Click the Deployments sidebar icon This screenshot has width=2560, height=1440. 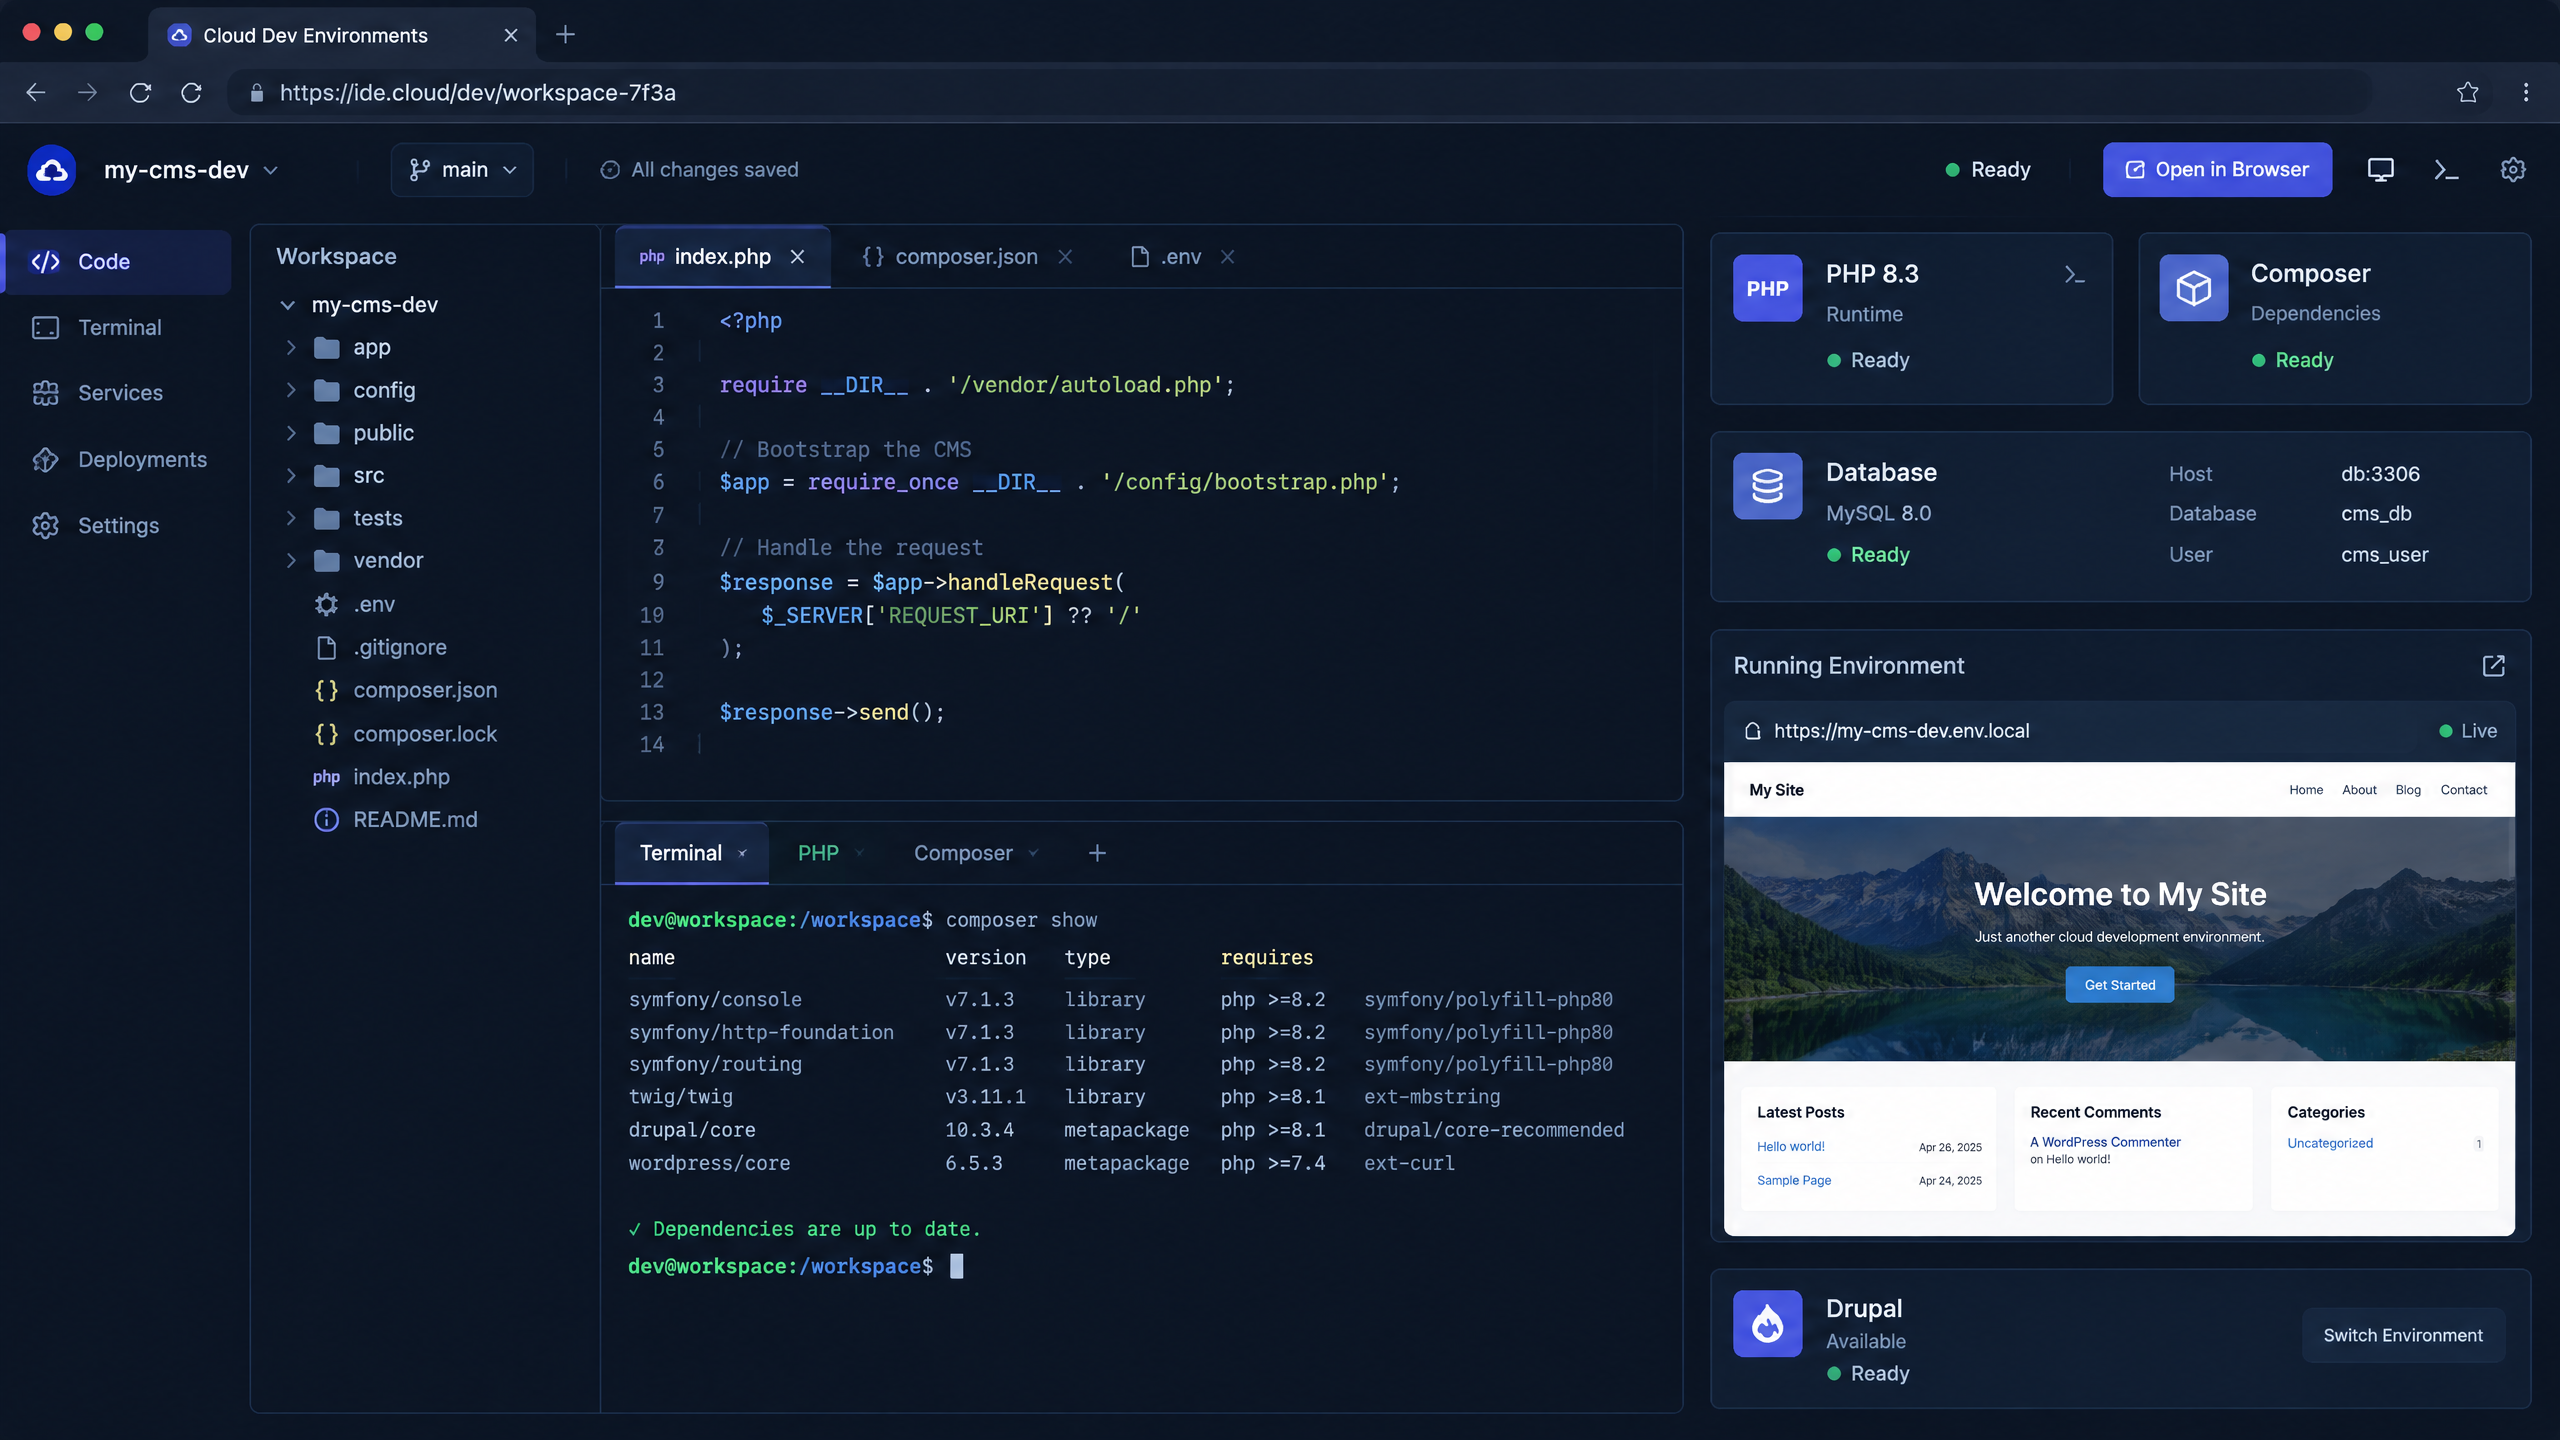tap(45, 460)
